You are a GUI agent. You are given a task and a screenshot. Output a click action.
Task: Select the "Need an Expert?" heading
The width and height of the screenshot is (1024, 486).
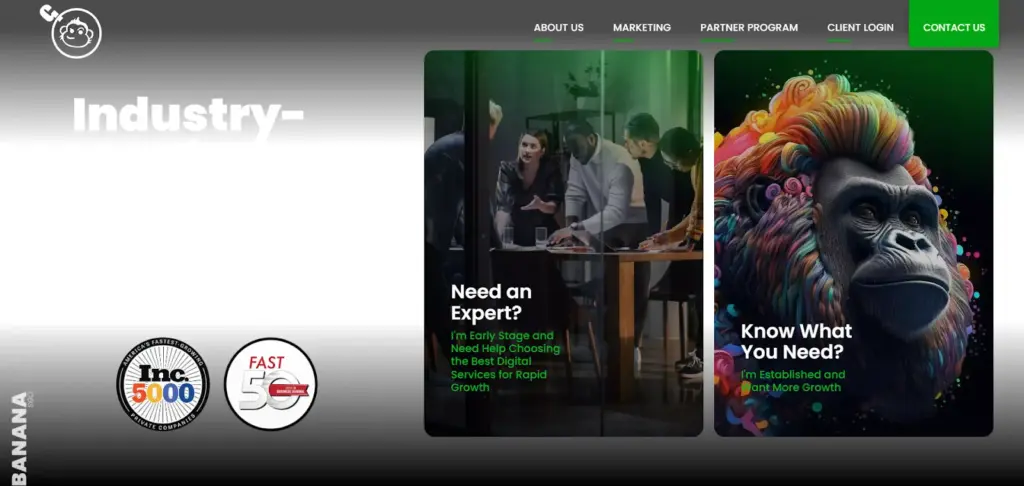(491, 302)
